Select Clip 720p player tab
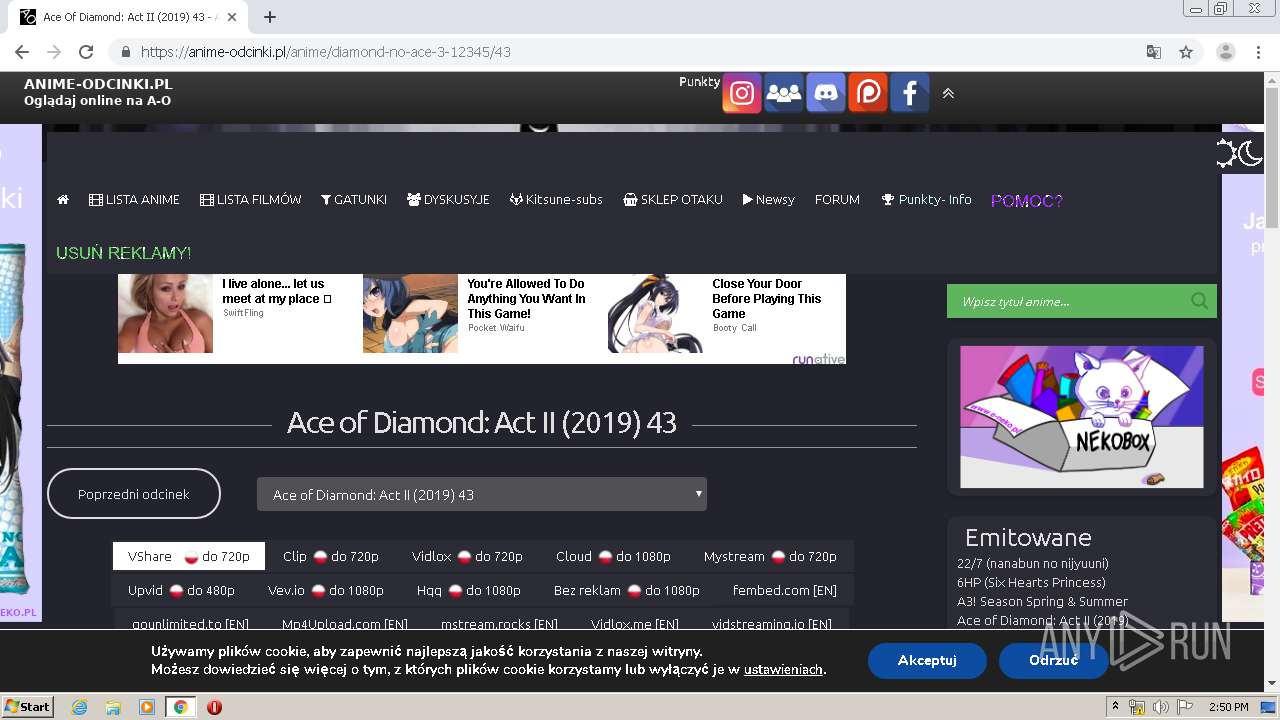This screenshot has height=720, width=1280. 331,556
